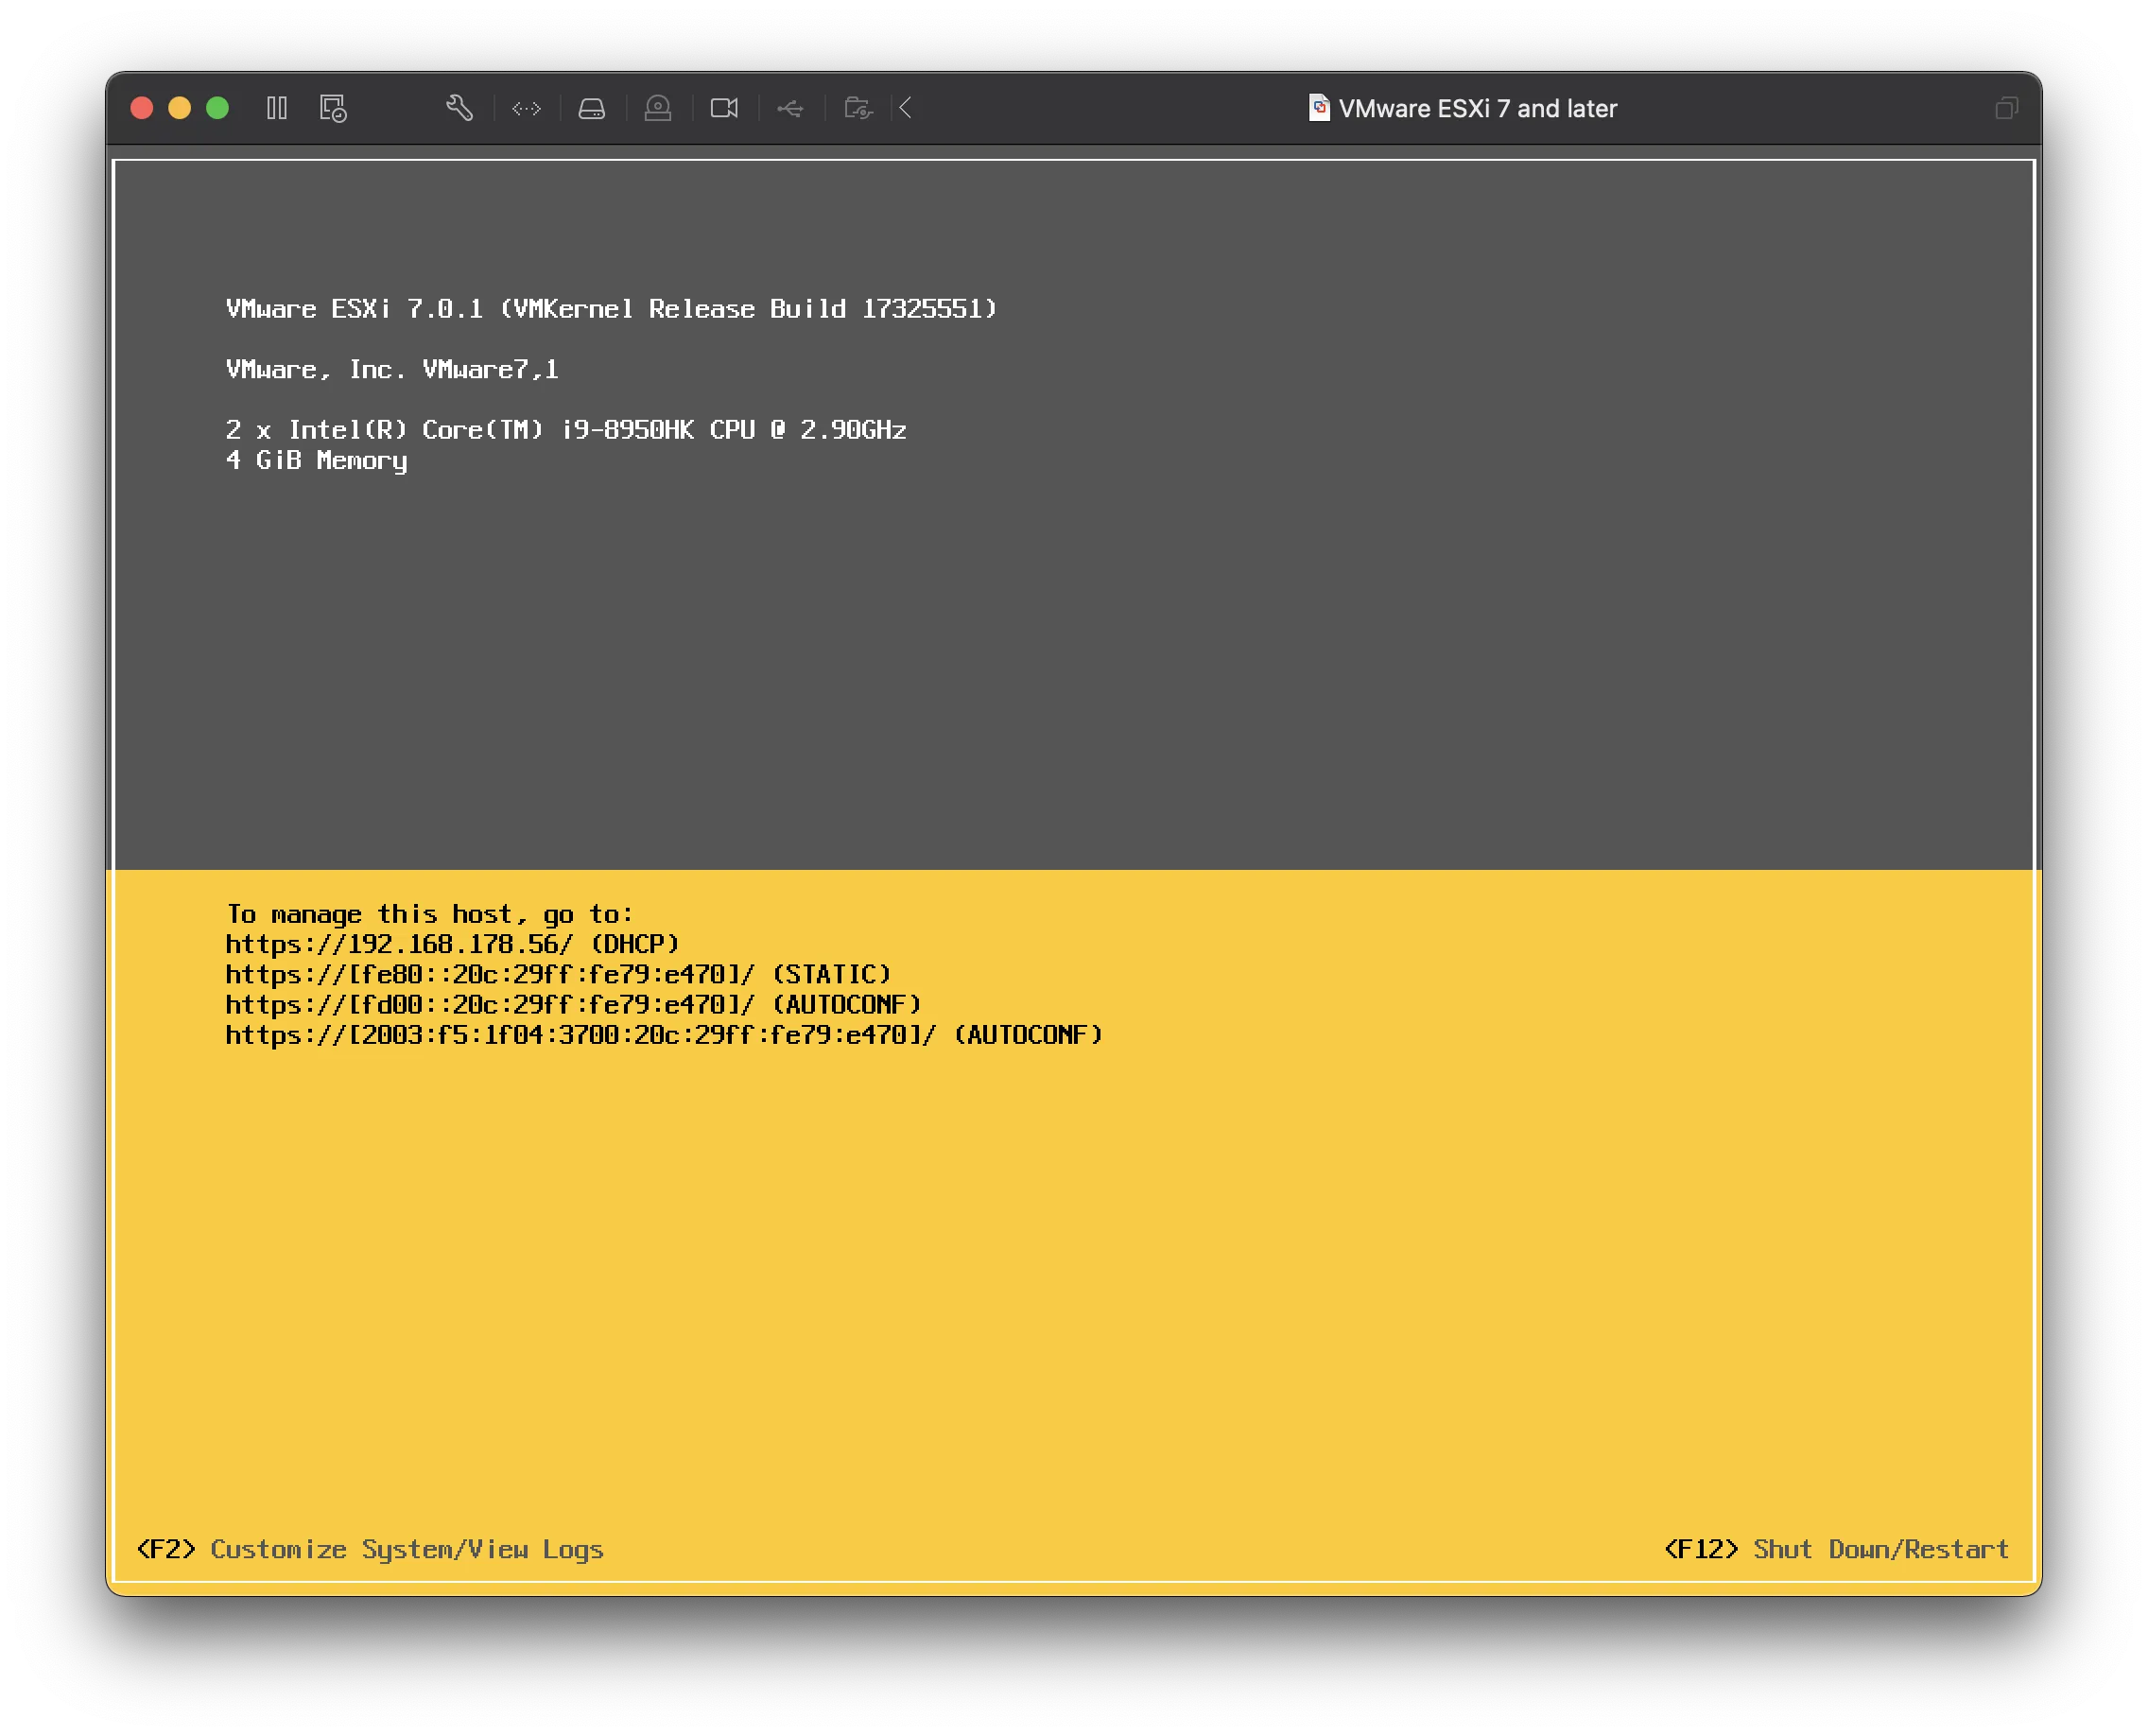Click the shared folders icon
The image size is (2148, 1736).
click(x=858, y=108)
